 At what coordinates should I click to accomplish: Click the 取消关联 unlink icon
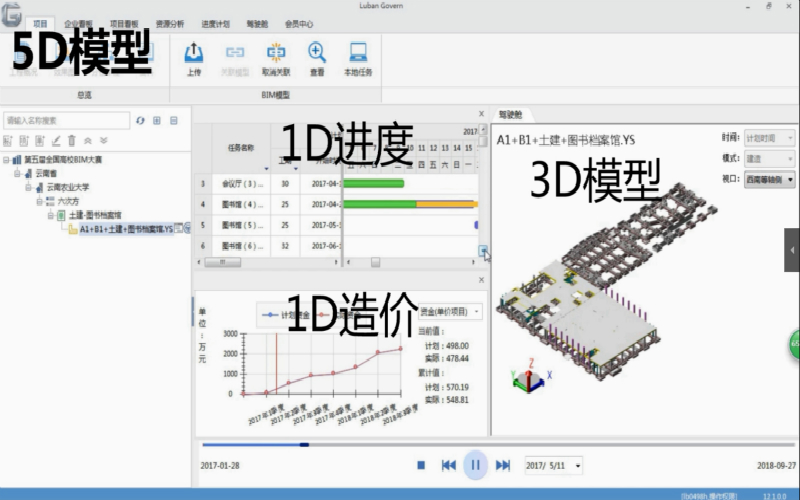coord(276,53)
